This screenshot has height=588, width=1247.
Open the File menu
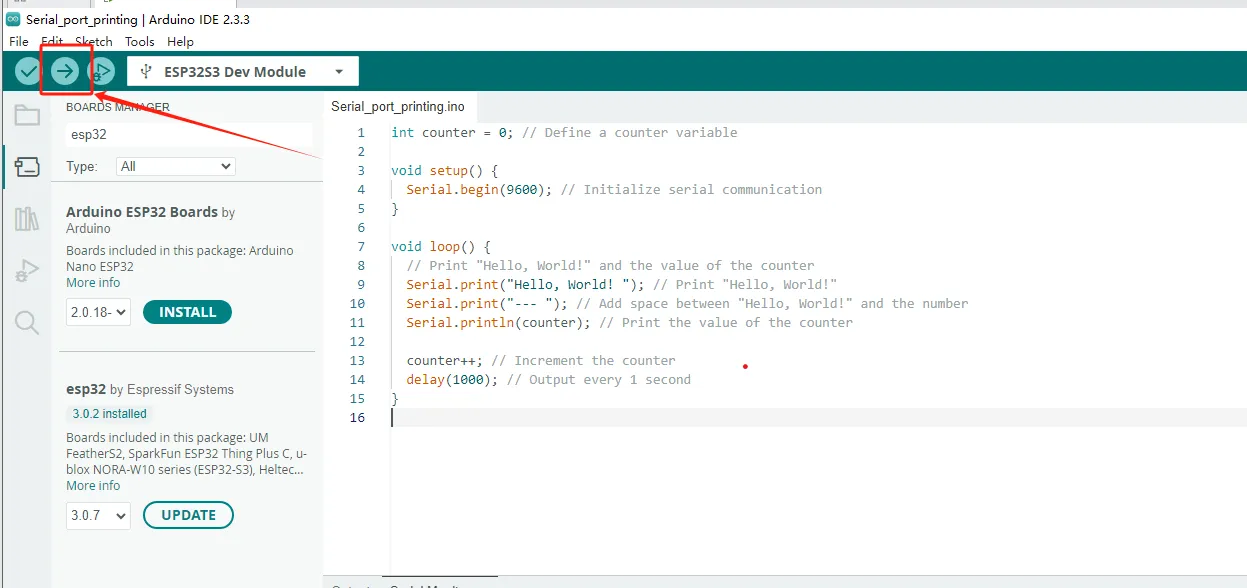[x=19, y=41]
